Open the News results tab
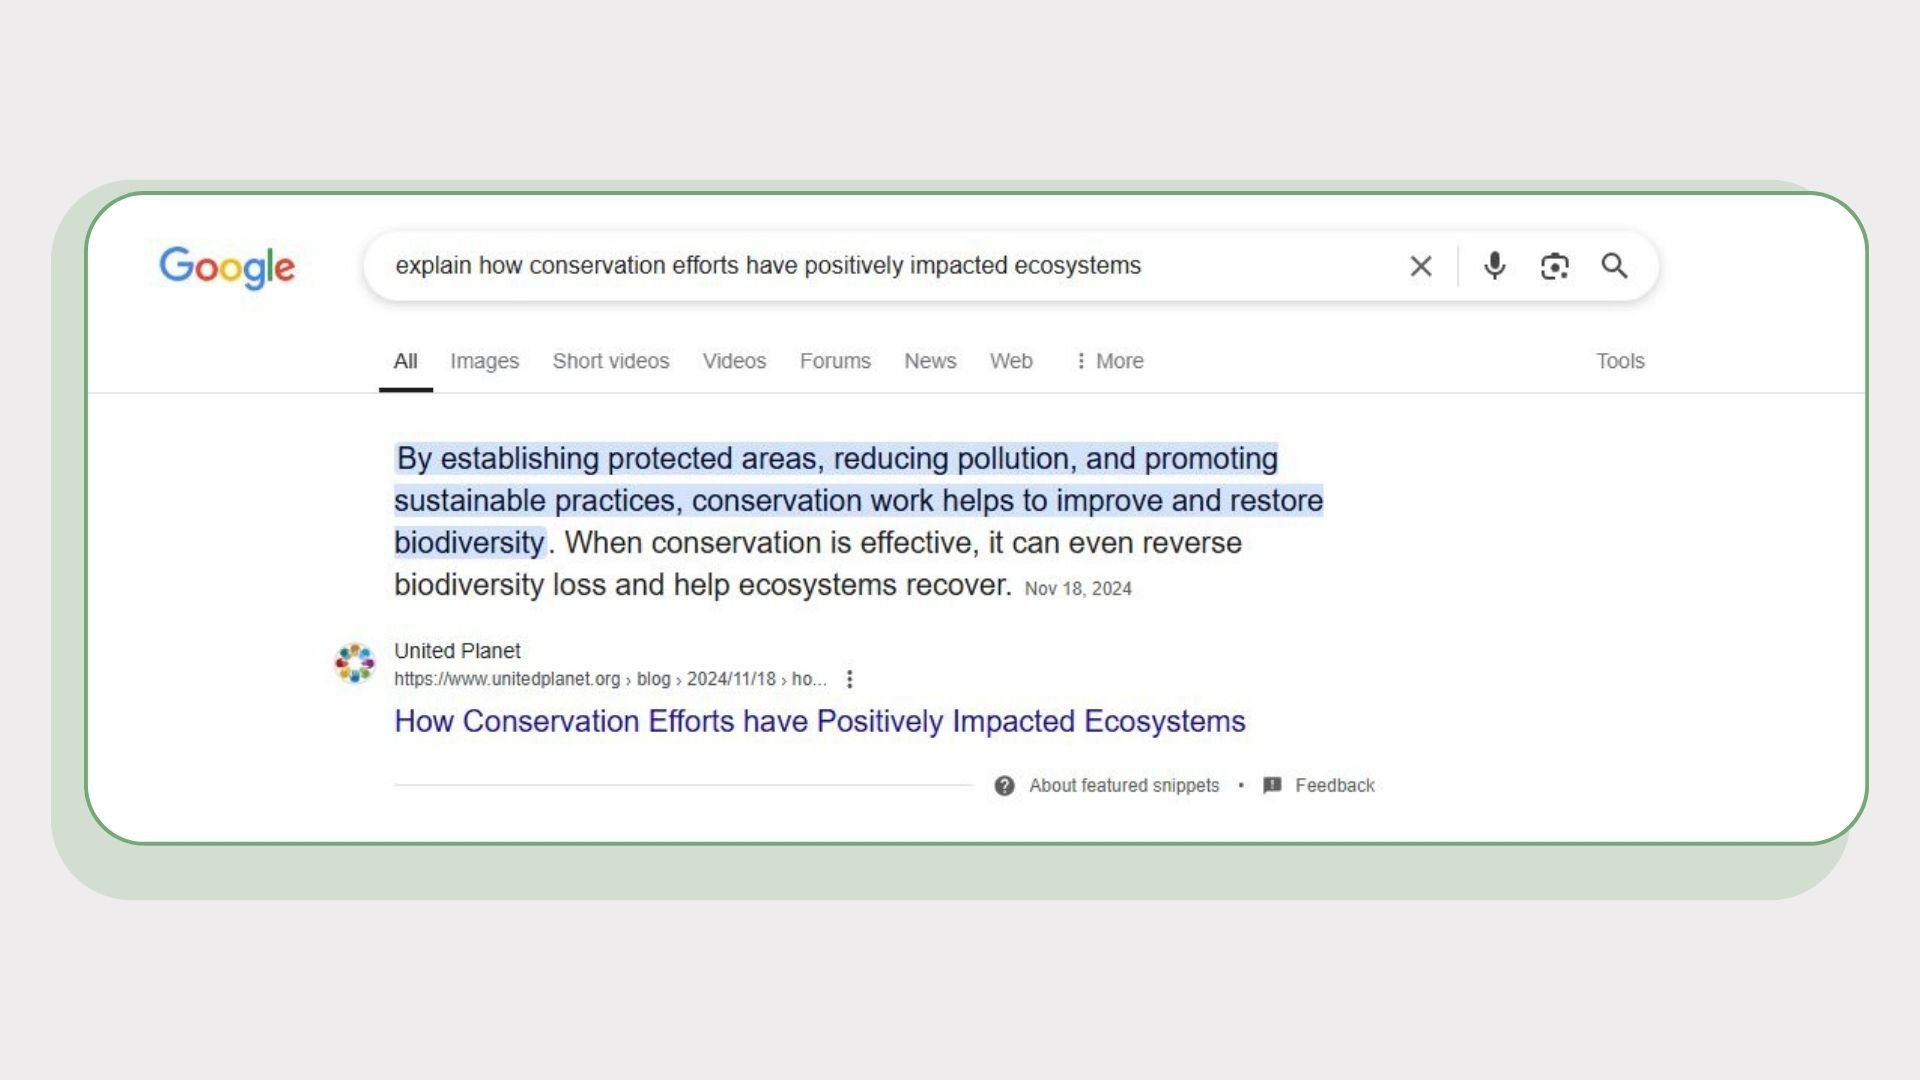This screenshot has width=1920, height=1080. coord(930,361)
